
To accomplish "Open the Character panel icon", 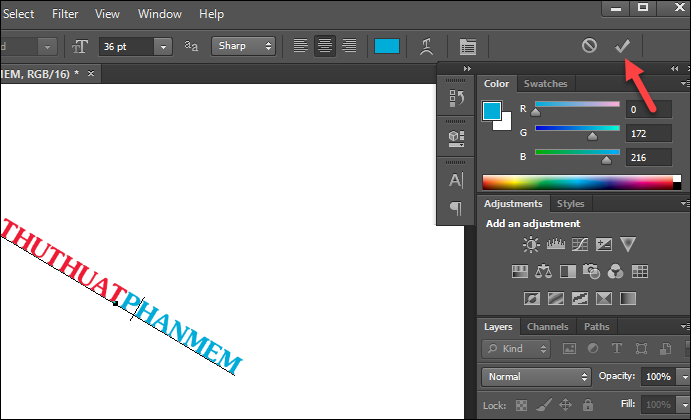I will coord(456,180).
